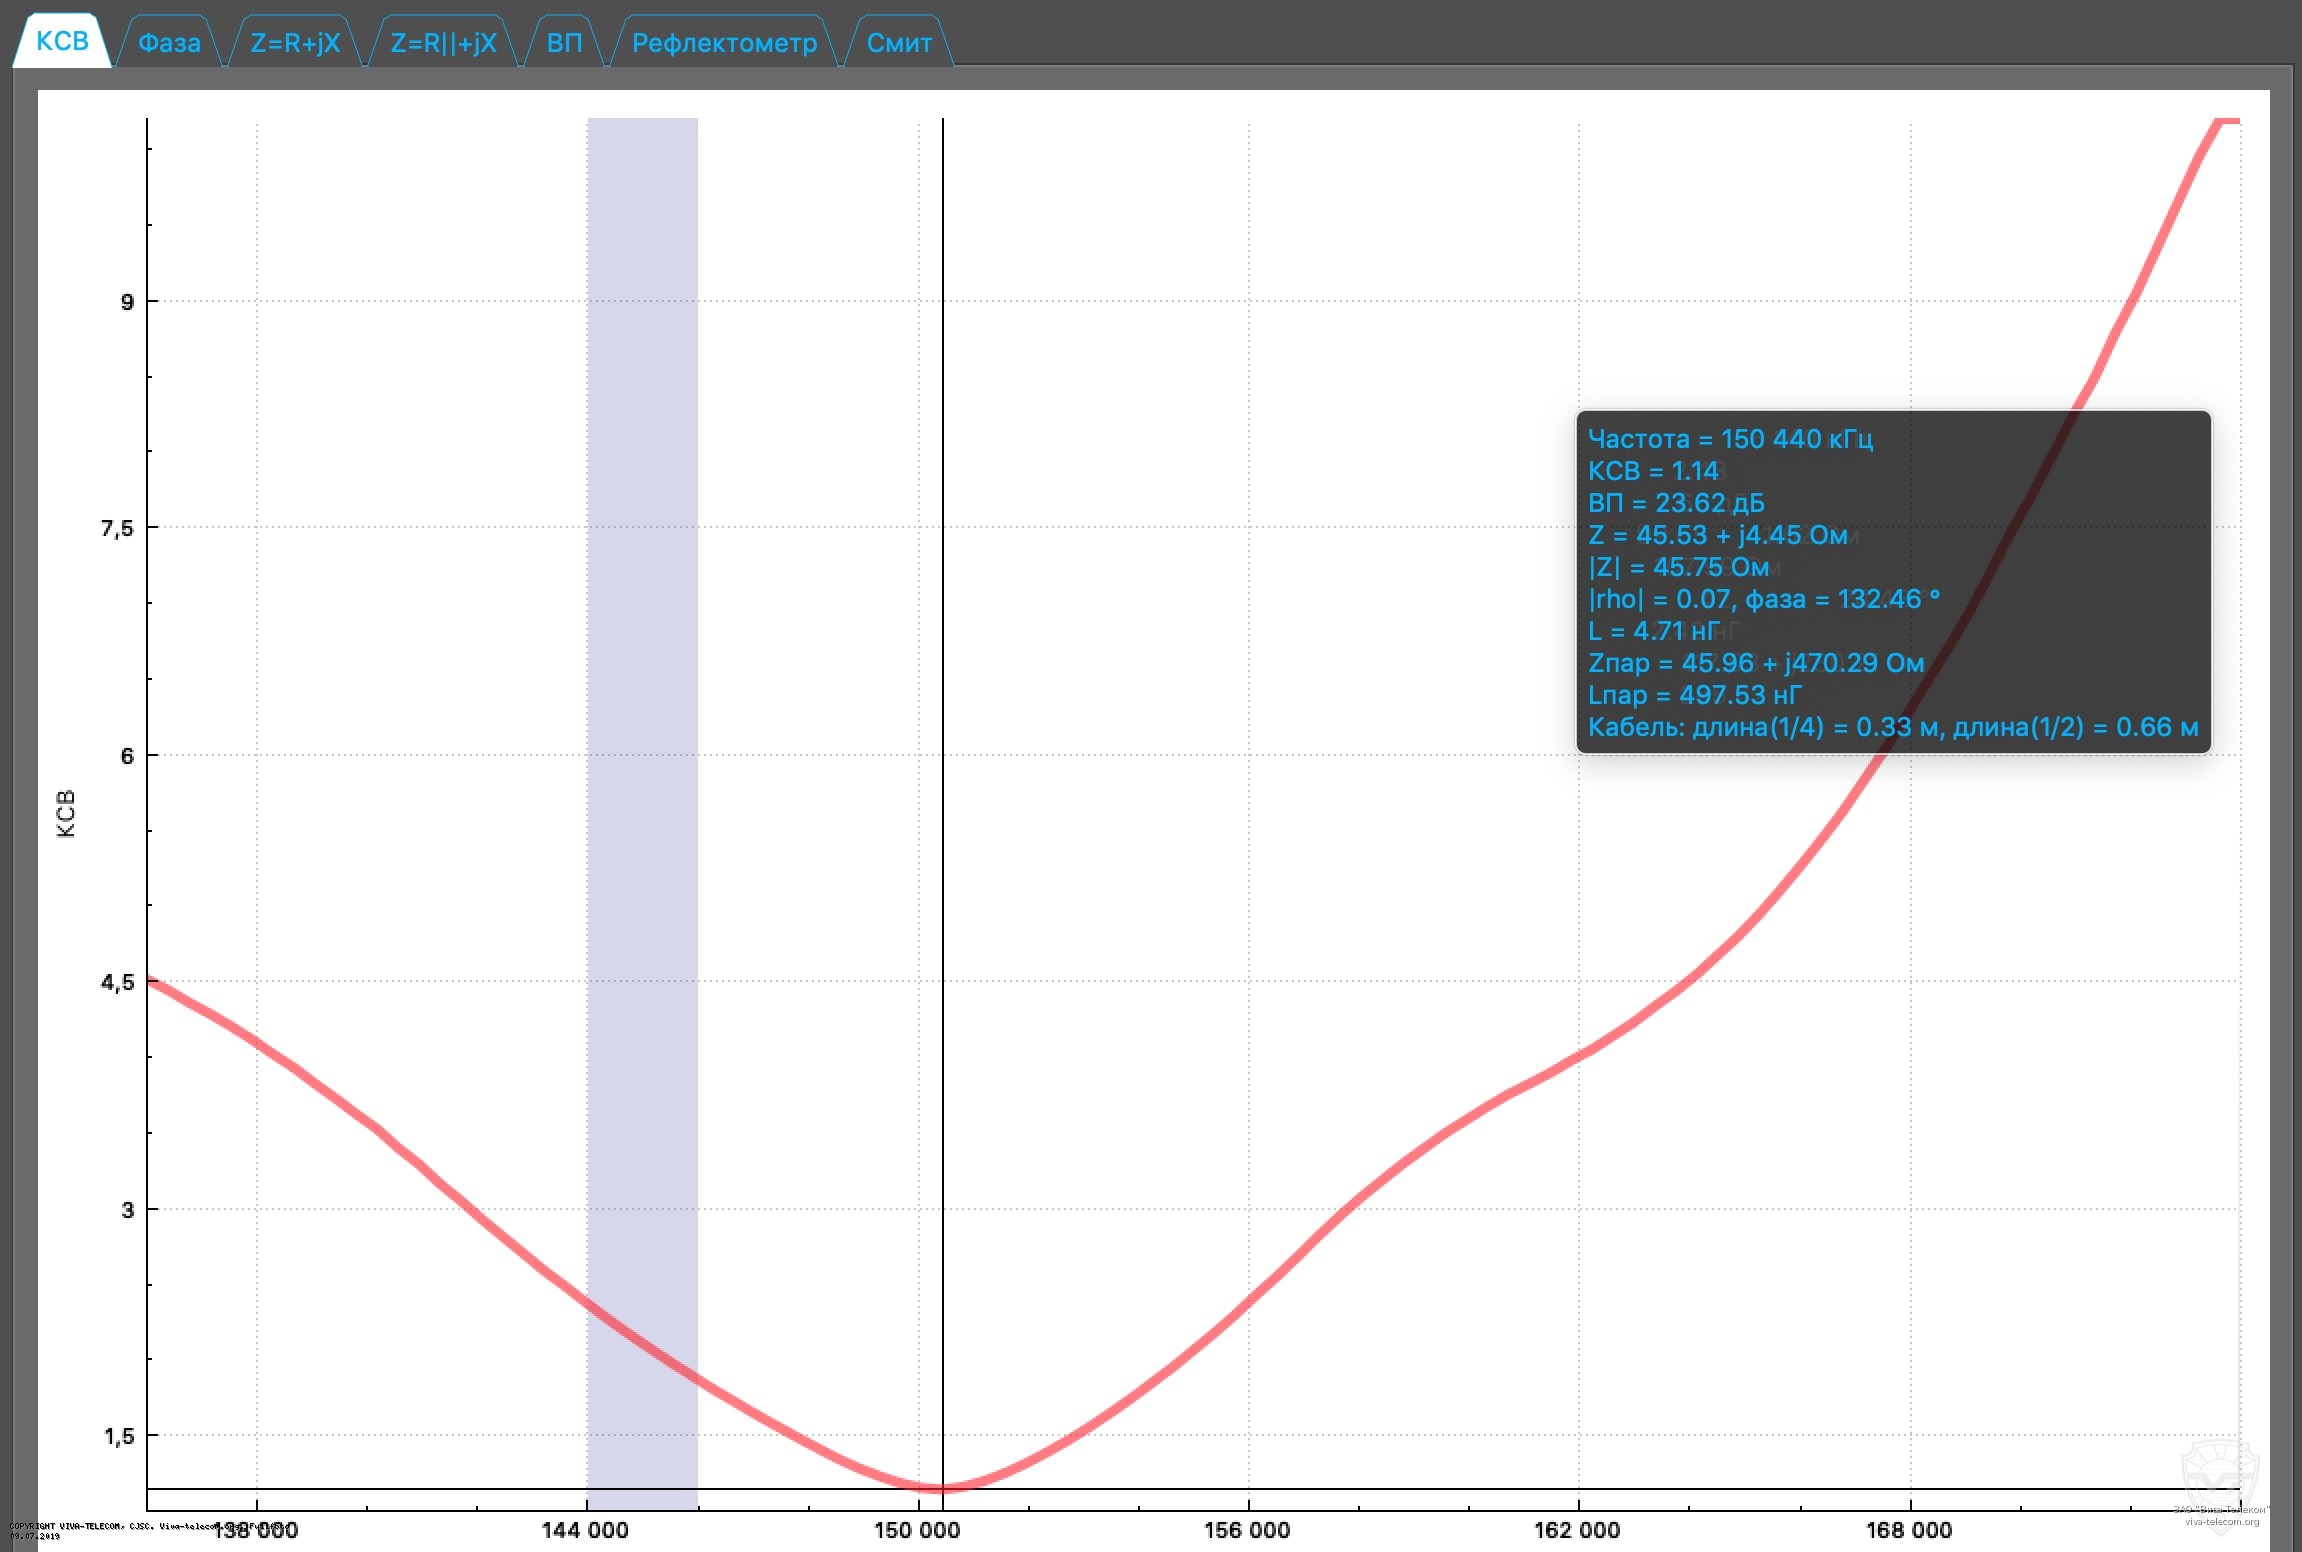
Task: Open the Смит chart tab
Action: tap(898, 43)
